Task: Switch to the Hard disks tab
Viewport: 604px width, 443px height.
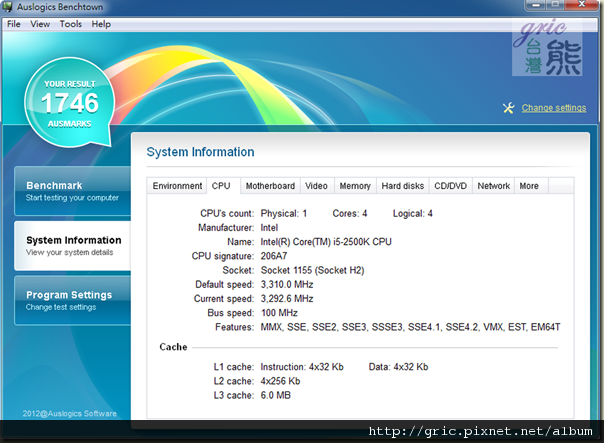Action: [403, 186]
